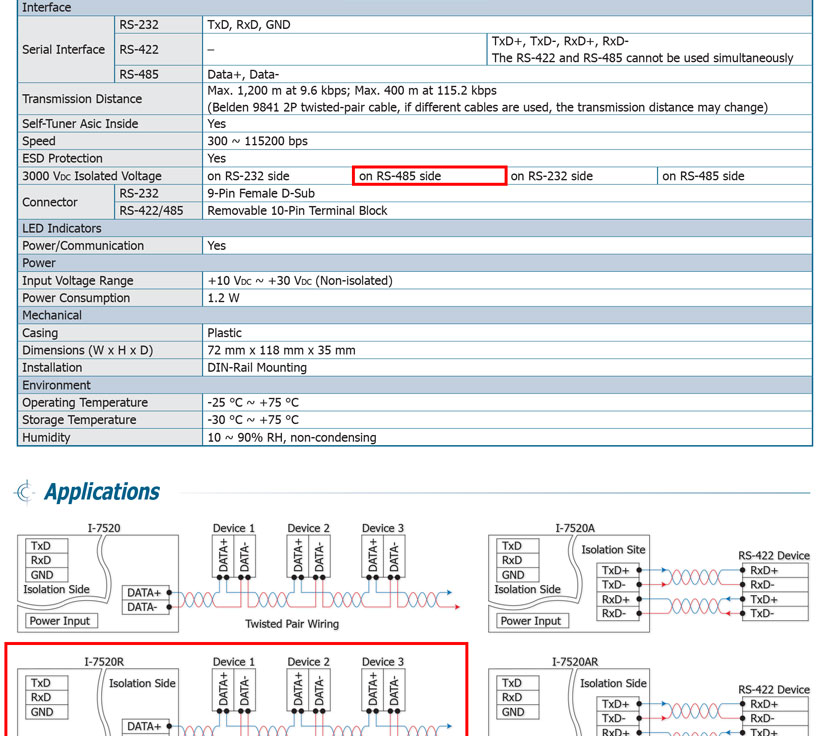The width and height of the screenshot is (830, 736).
Task: Click the "1.2 W" value
Action: (223, 298)
